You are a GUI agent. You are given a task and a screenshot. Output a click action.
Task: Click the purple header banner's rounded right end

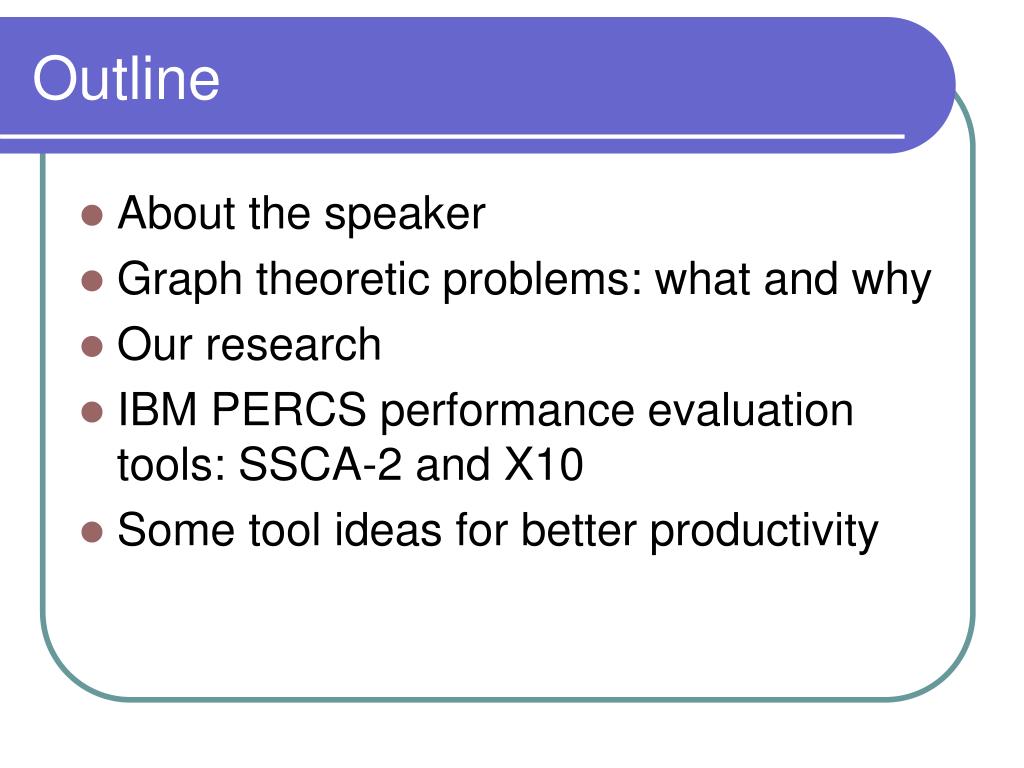click(927, 85)
